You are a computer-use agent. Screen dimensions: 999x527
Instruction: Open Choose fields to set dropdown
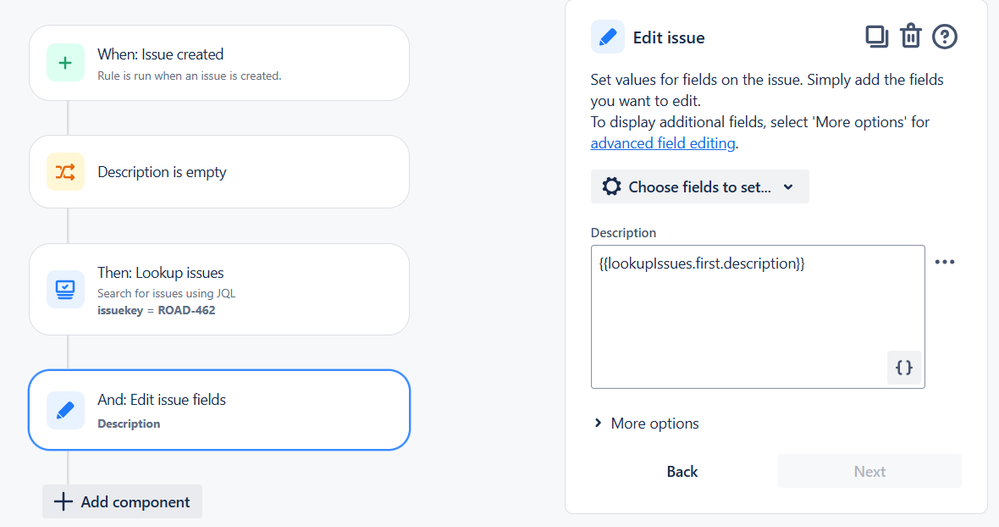tap(700, 187)
